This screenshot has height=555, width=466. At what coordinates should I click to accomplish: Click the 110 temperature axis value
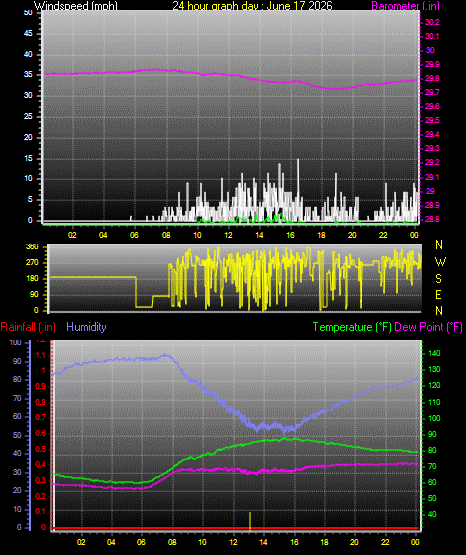click(434, 402)
